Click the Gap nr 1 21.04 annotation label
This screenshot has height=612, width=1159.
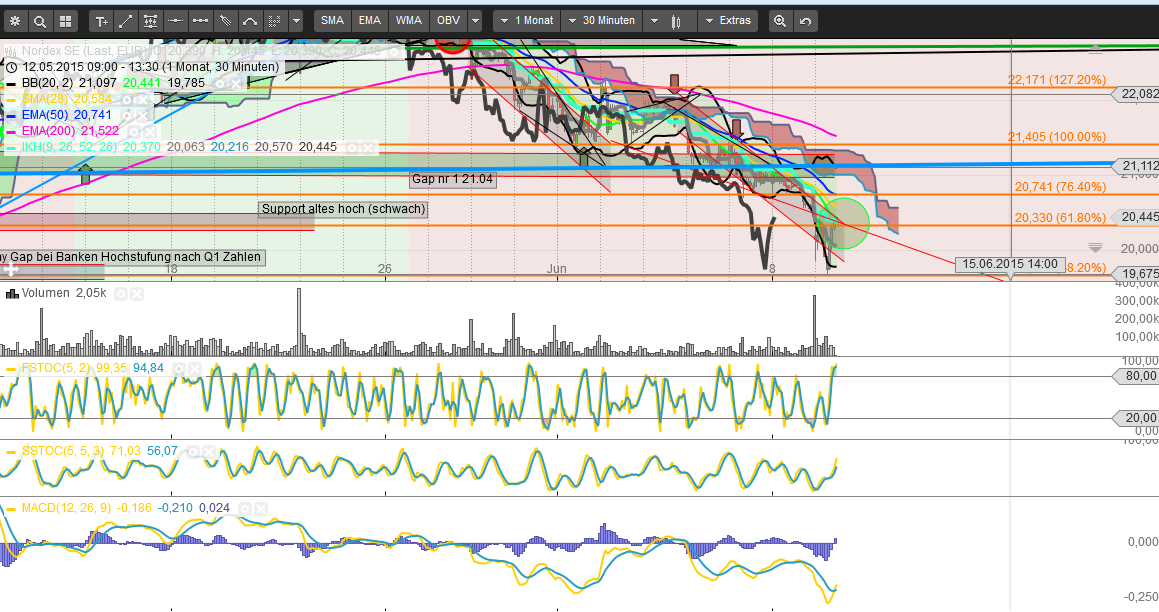pos(452,180)
